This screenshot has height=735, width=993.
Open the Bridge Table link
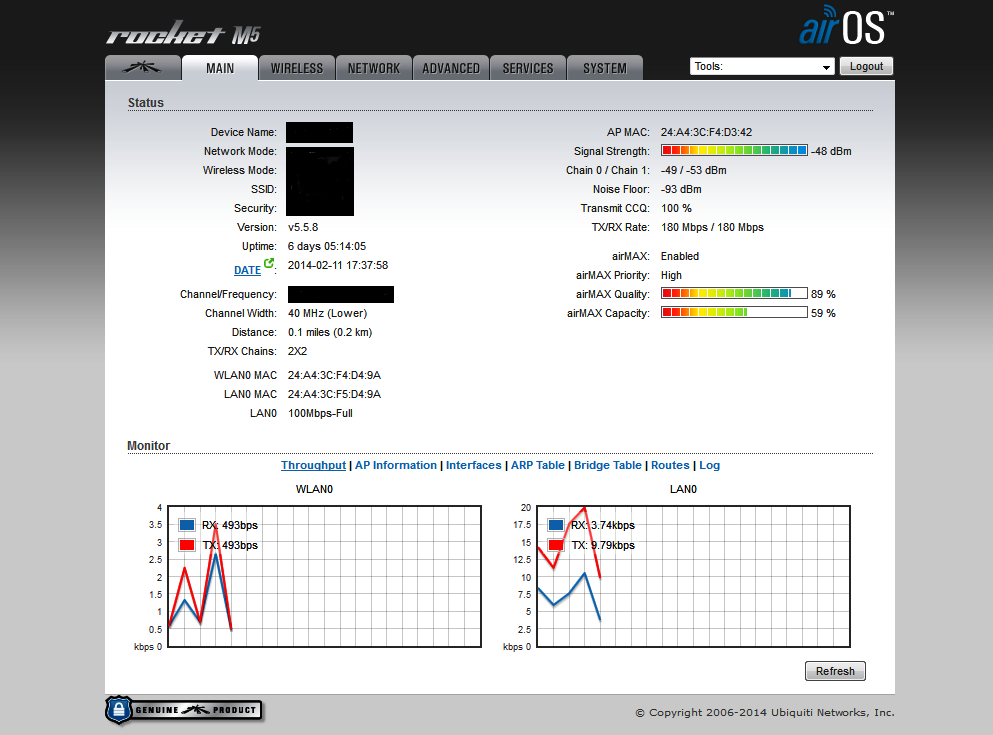click(x=608, y=465)
